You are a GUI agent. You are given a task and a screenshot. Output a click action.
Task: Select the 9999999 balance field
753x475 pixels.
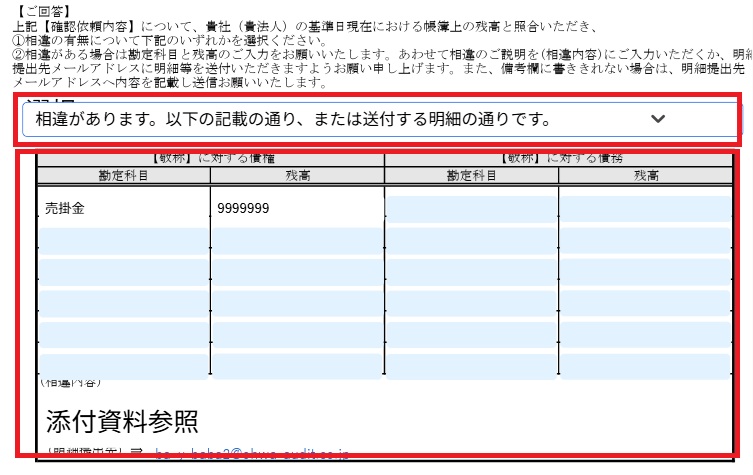296,209
